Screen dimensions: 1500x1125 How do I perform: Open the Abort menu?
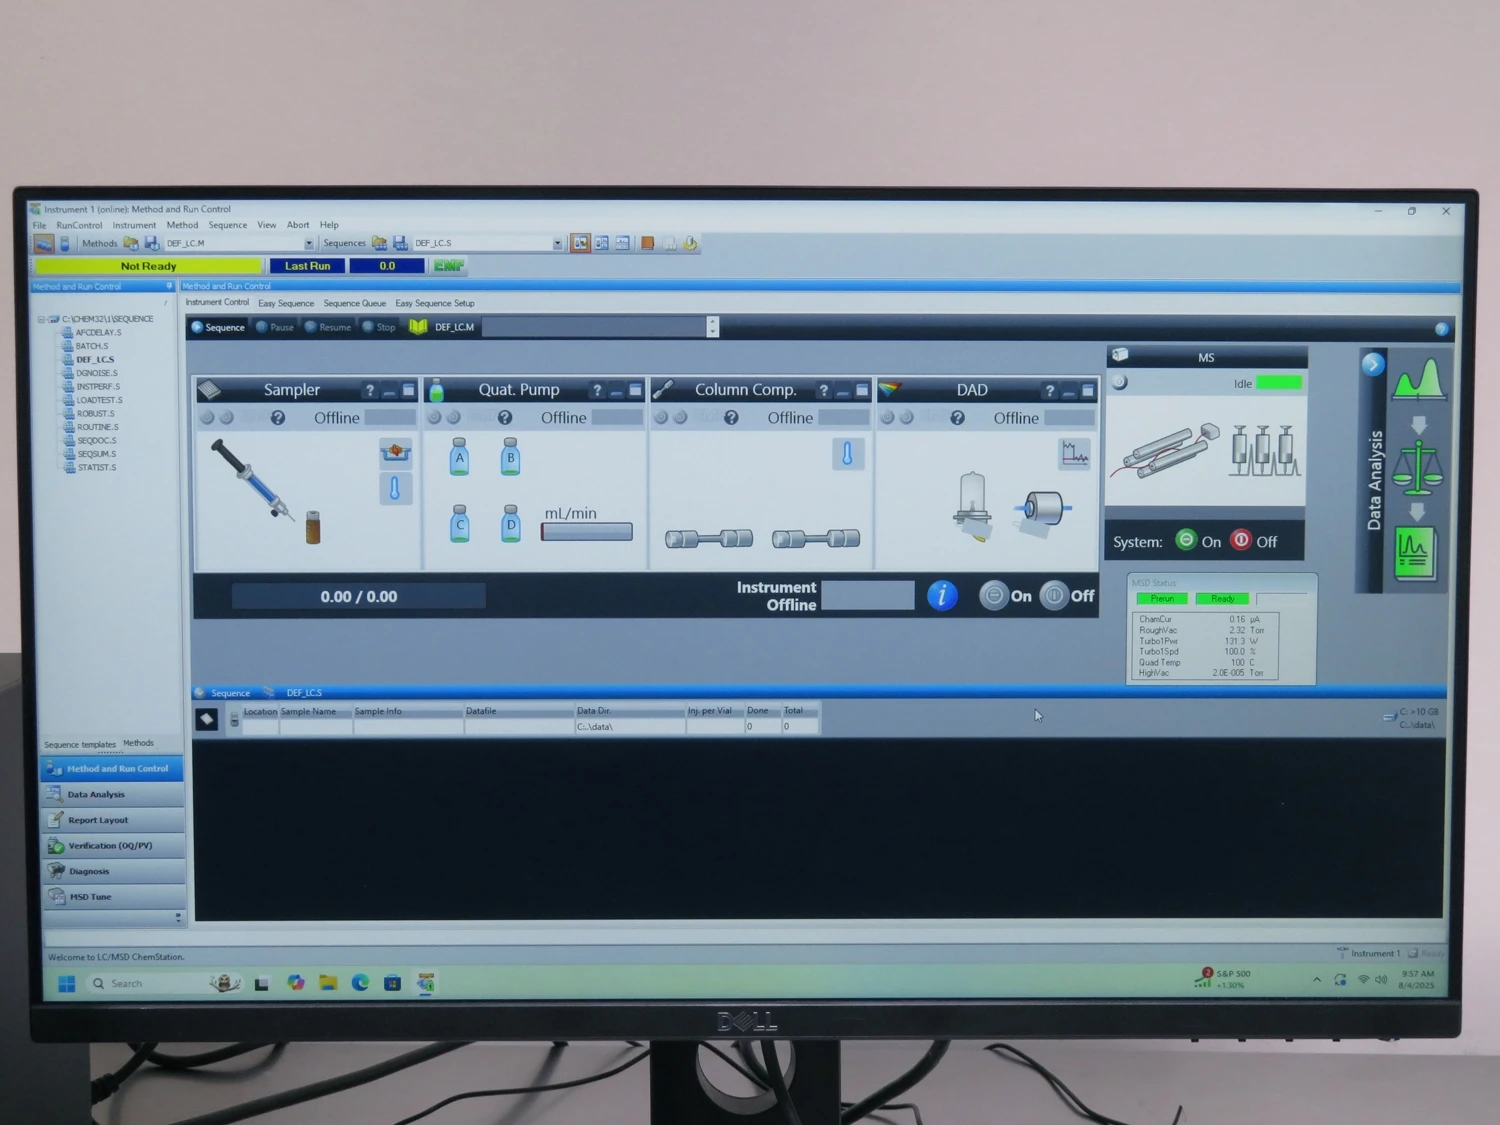(298, 225)
